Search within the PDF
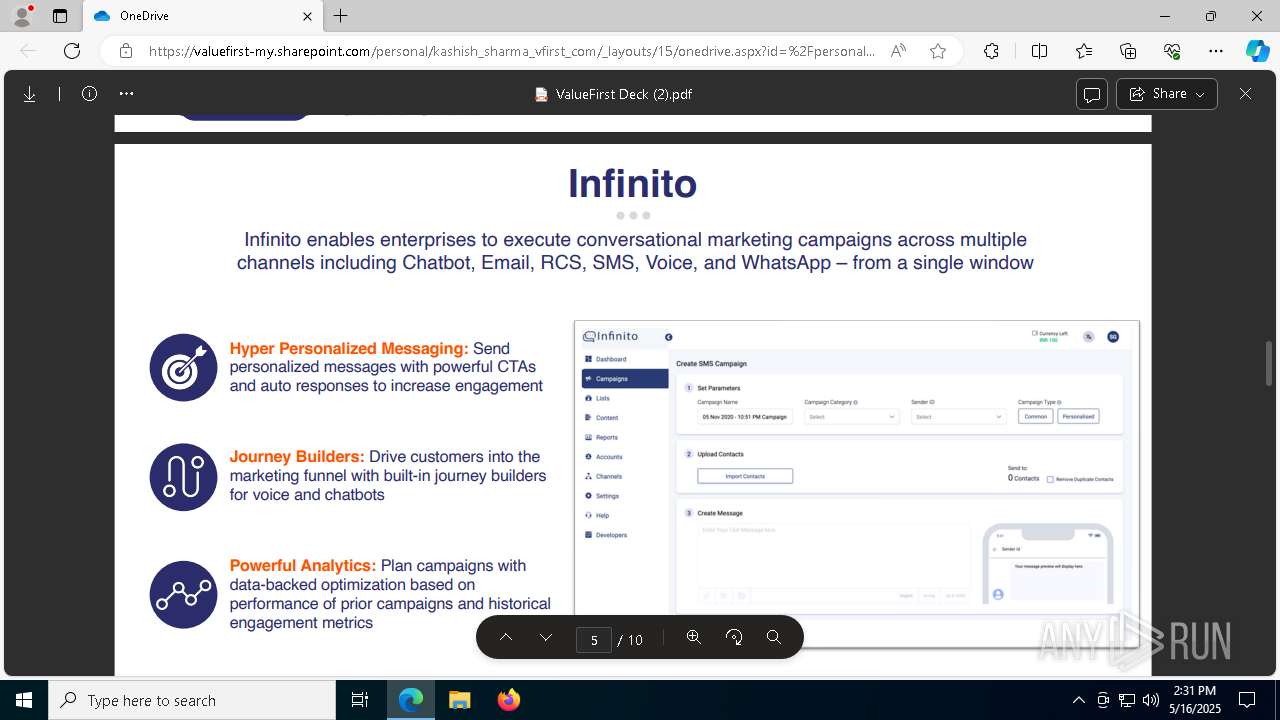This screenshot has height=720, width=1280. click(x=774, y=638)
